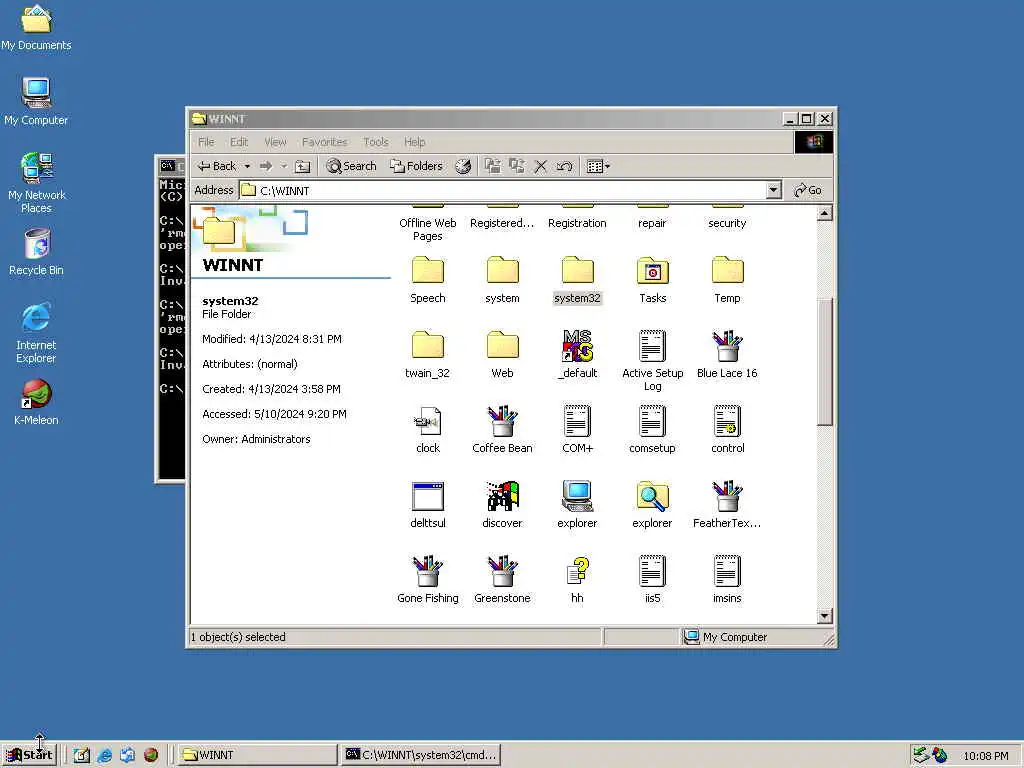This screenshot has height=768, width=1024.
Task: Open the Edit menu
Action: click(239, 142)
